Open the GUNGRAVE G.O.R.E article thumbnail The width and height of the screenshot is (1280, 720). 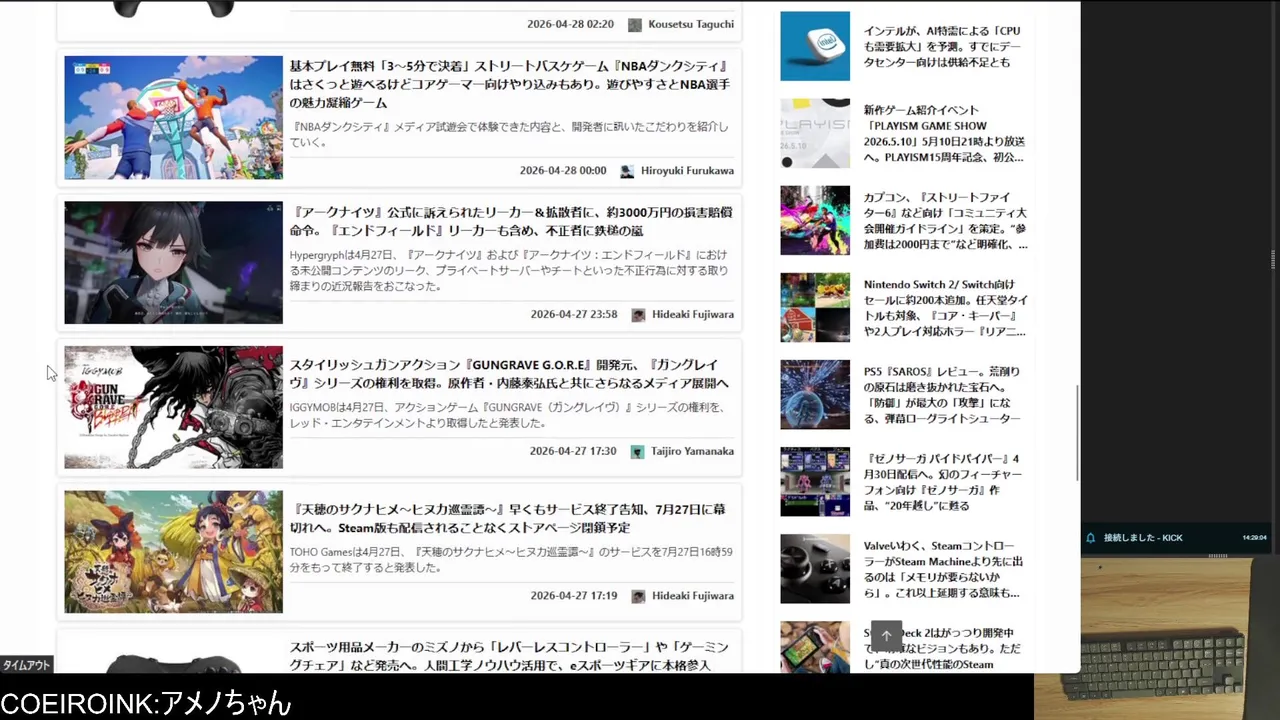(174, 407)
